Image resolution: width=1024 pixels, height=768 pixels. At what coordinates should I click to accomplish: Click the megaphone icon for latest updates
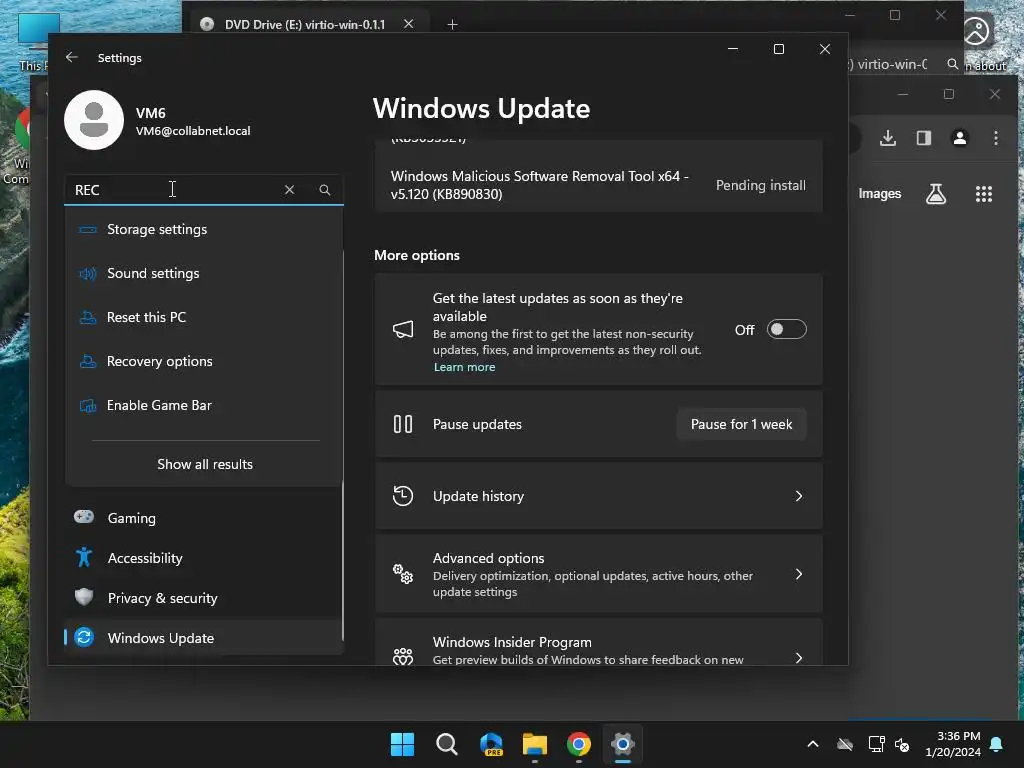(x=403, y=329)
